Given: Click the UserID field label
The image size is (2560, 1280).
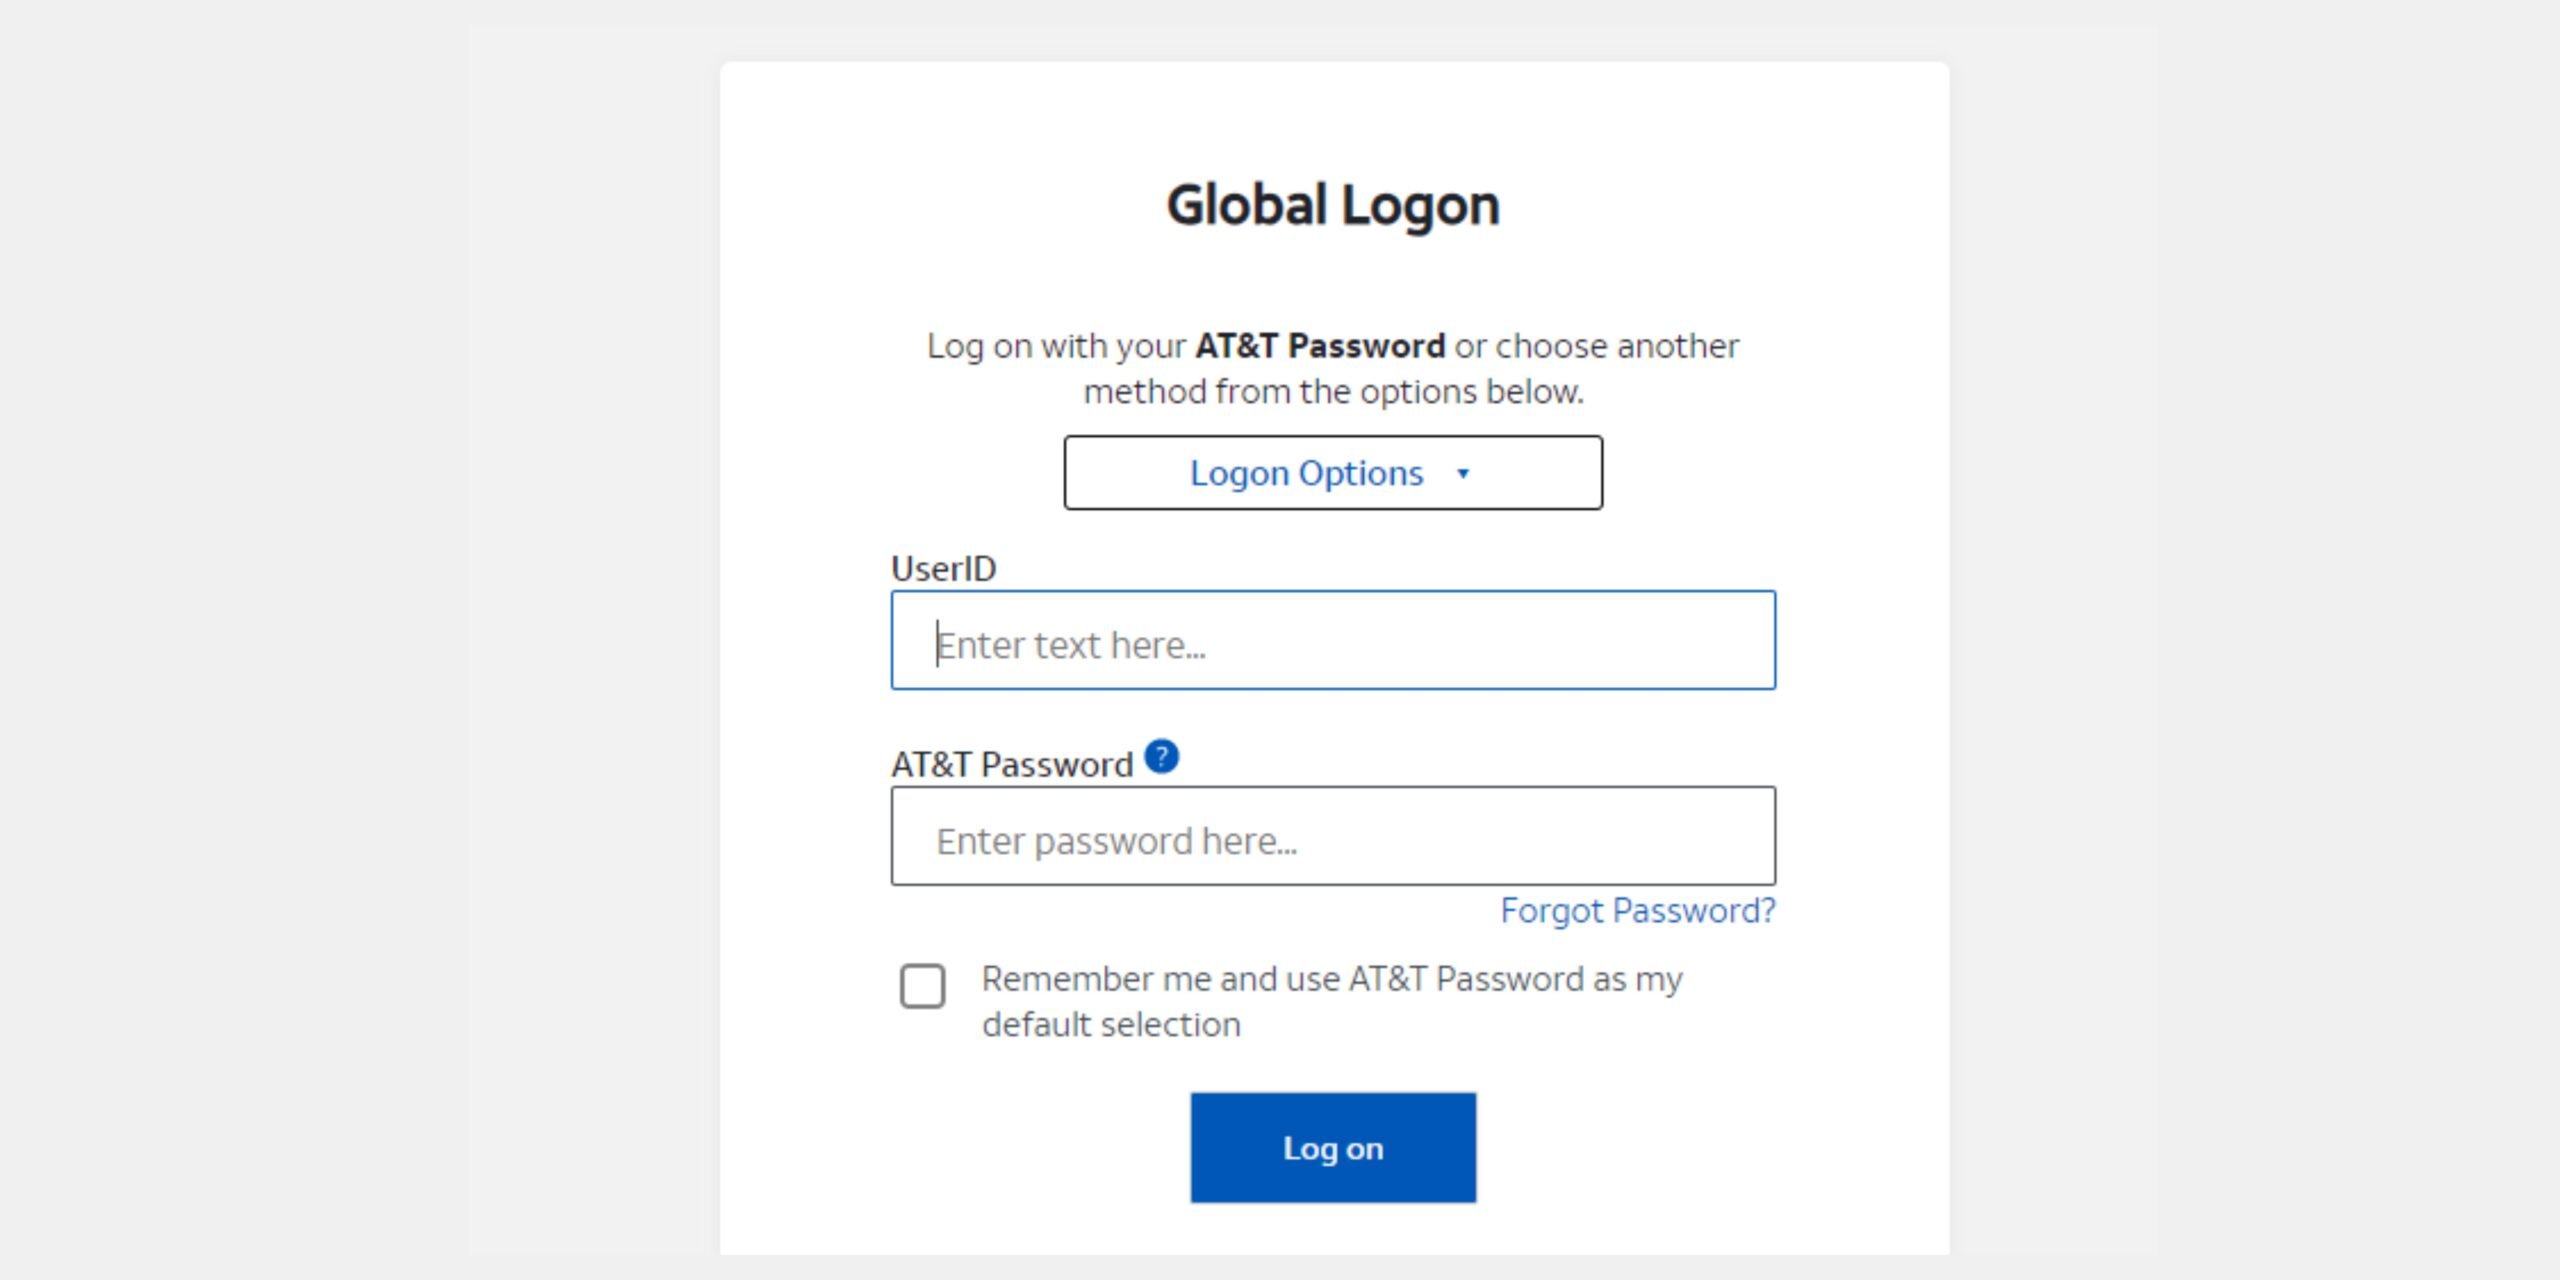Looking at the screenshot, I should click(x=943, y=569).
